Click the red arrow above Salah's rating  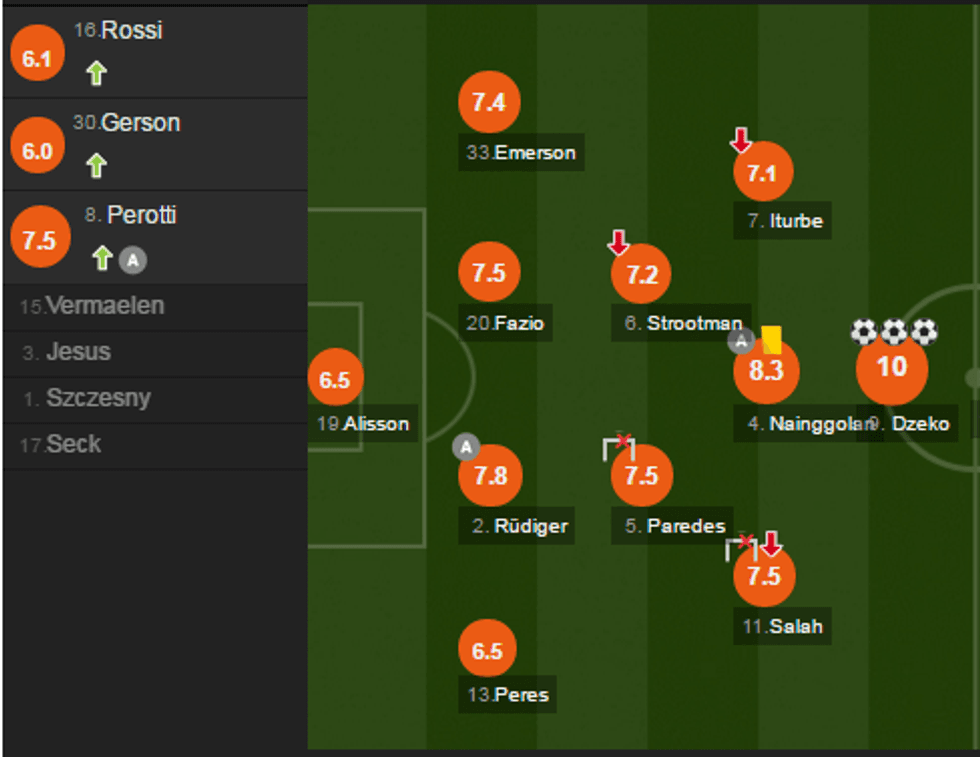(x=770, y=544)
